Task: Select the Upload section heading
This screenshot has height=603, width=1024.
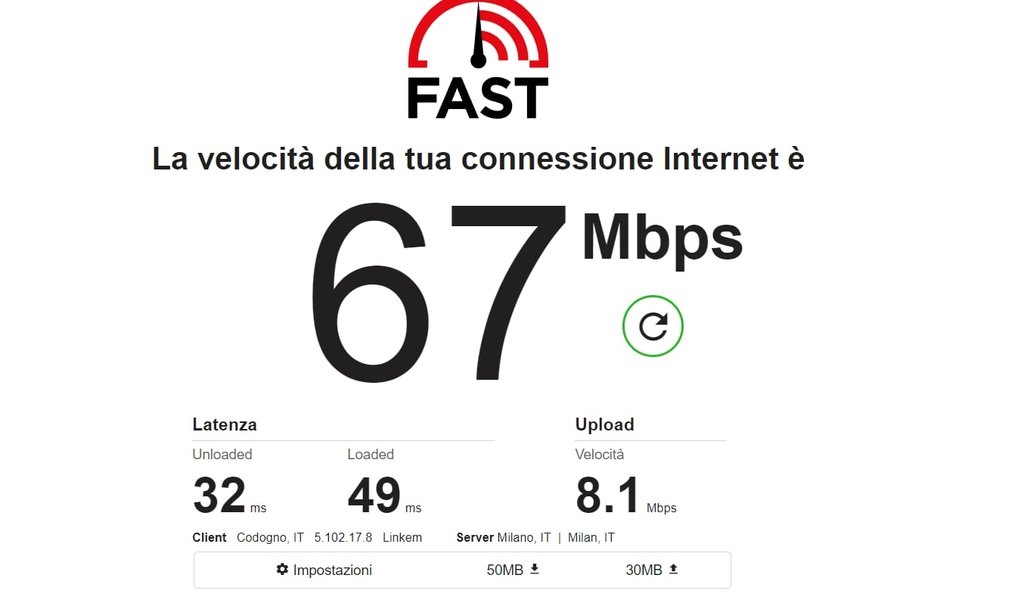Action: (604, 425)
